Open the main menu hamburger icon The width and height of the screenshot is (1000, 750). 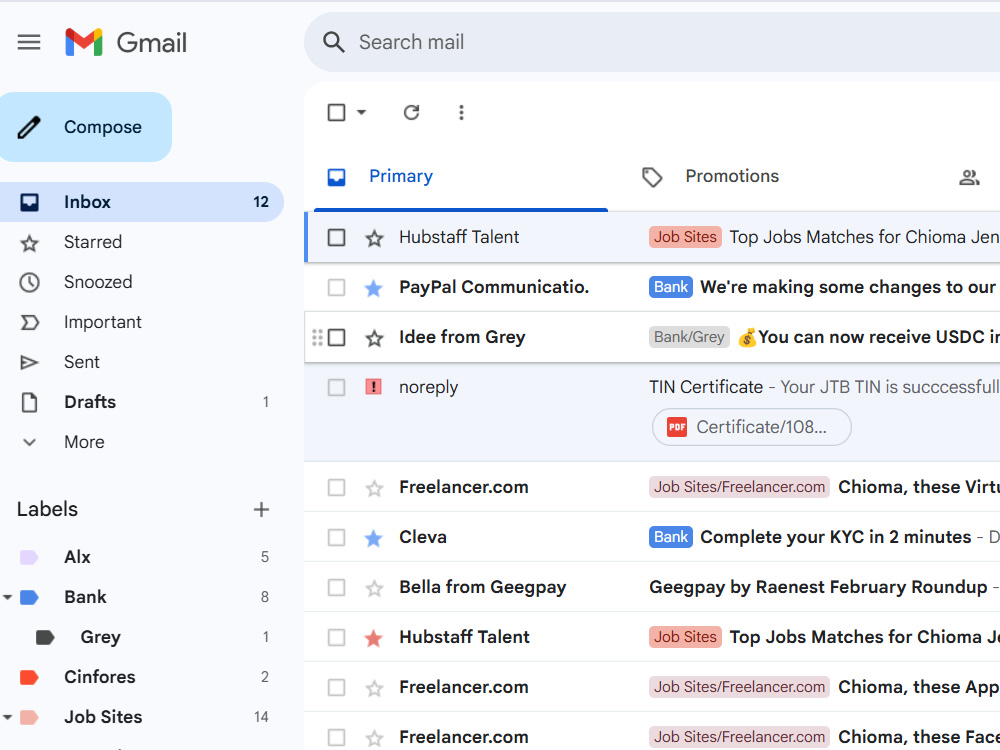point(29,43)
